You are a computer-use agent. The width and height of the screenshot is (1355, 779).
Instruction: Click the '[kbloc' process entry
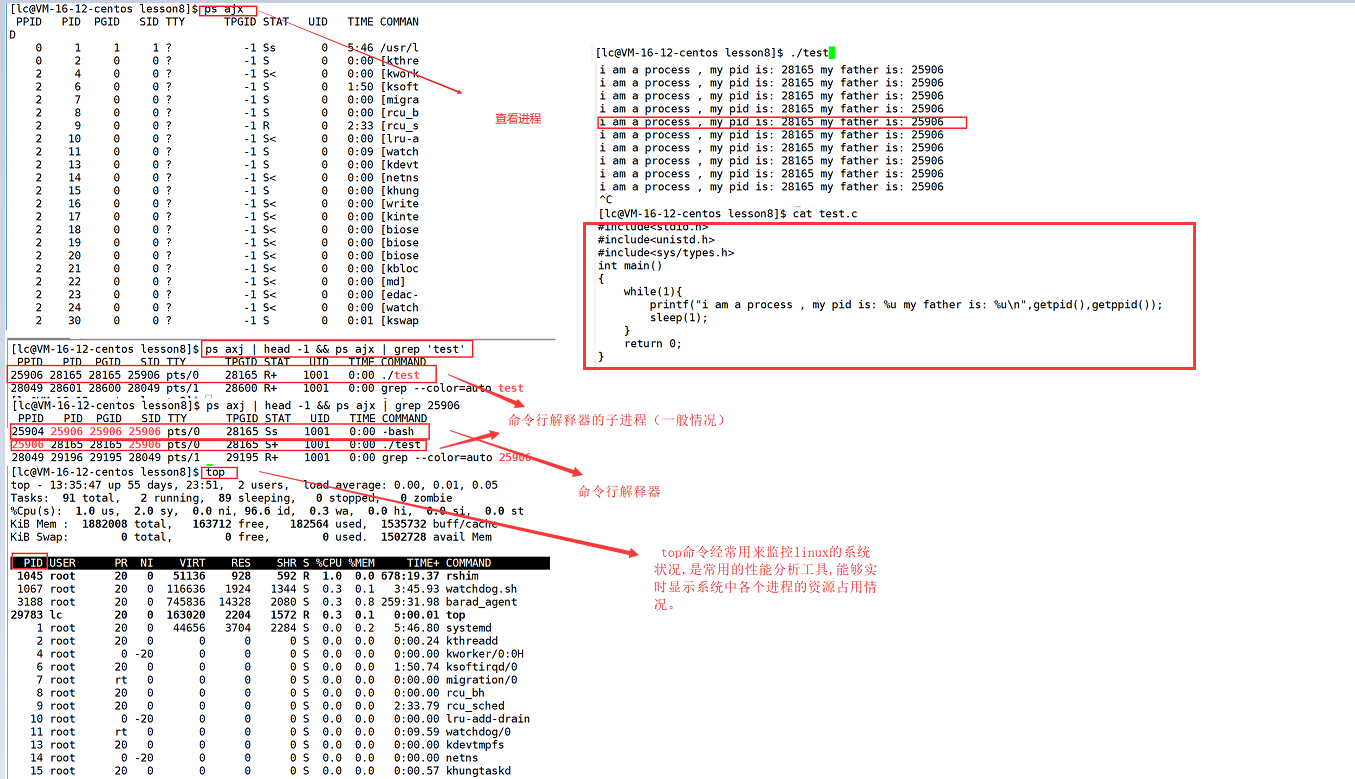pyautogui.click(x=399, y=269)
